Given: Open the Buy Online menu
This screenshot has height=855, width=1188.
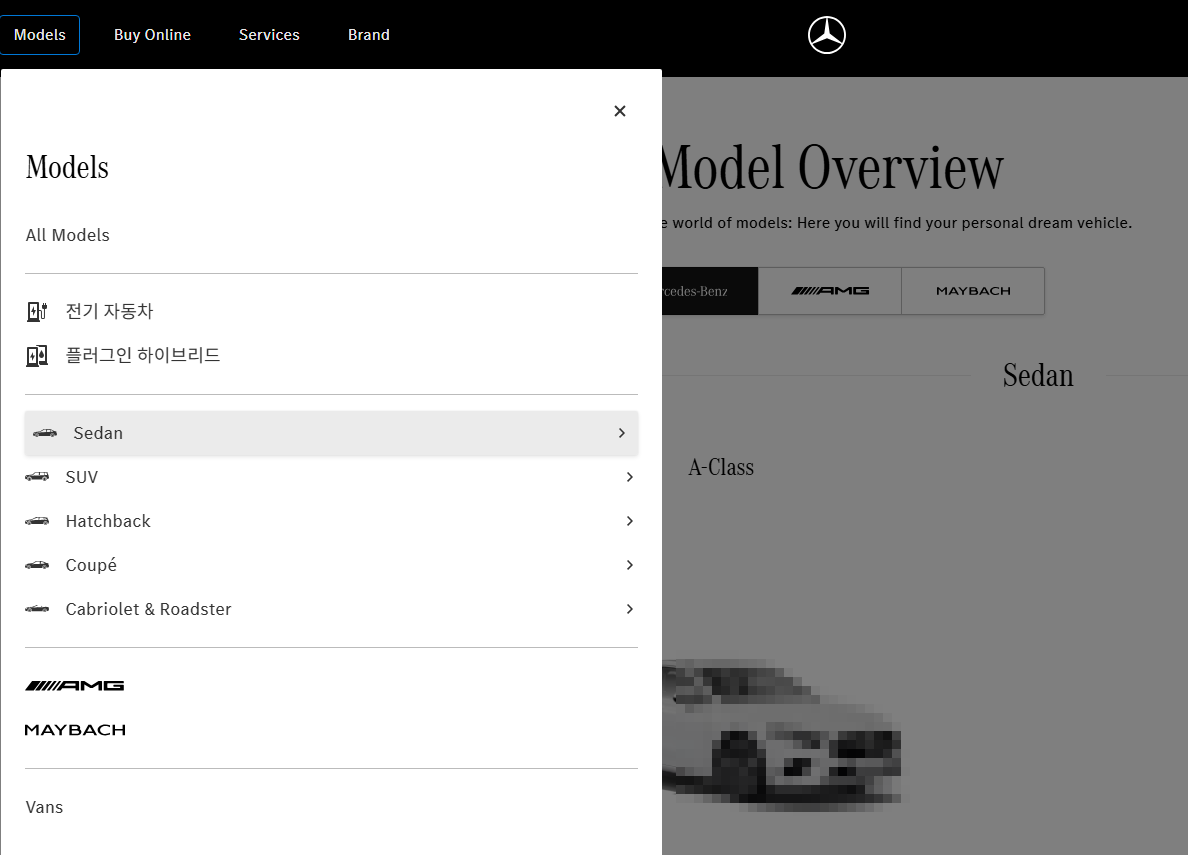Looking at the screenshot, I should tap(152, 35).
